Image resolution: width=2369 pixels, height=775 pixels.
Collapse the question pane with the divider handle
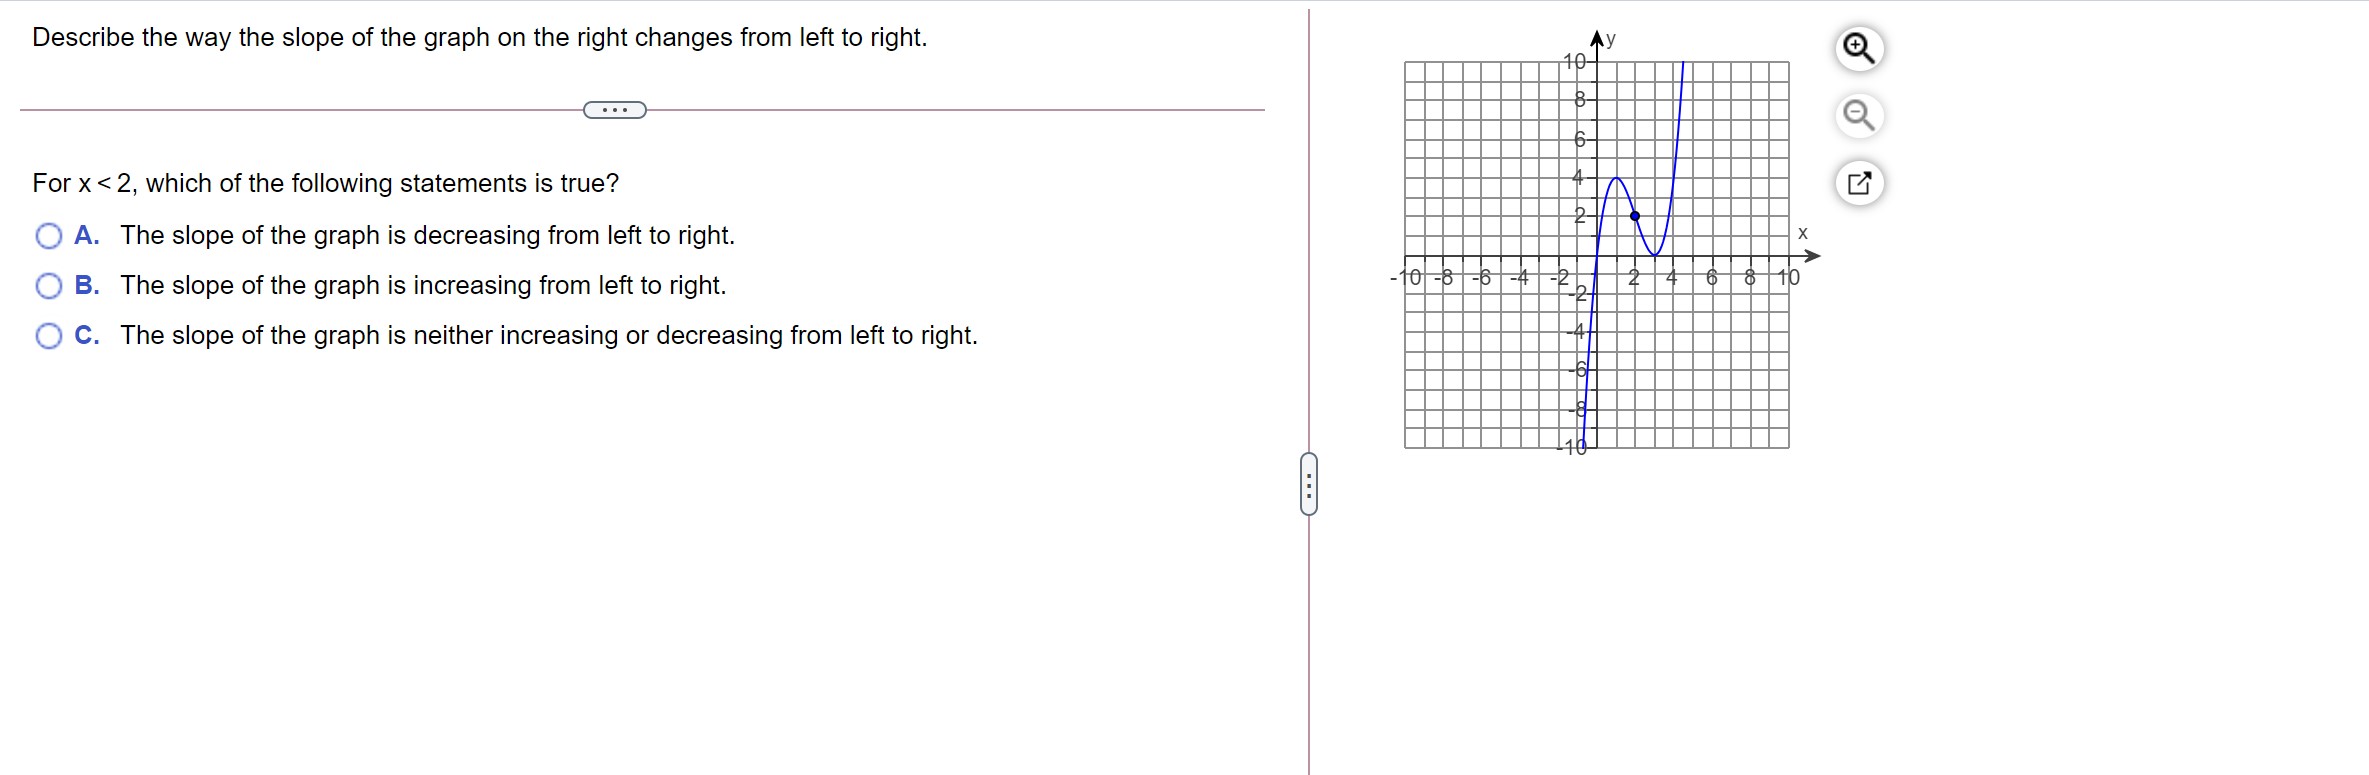tap(1310, 484)
